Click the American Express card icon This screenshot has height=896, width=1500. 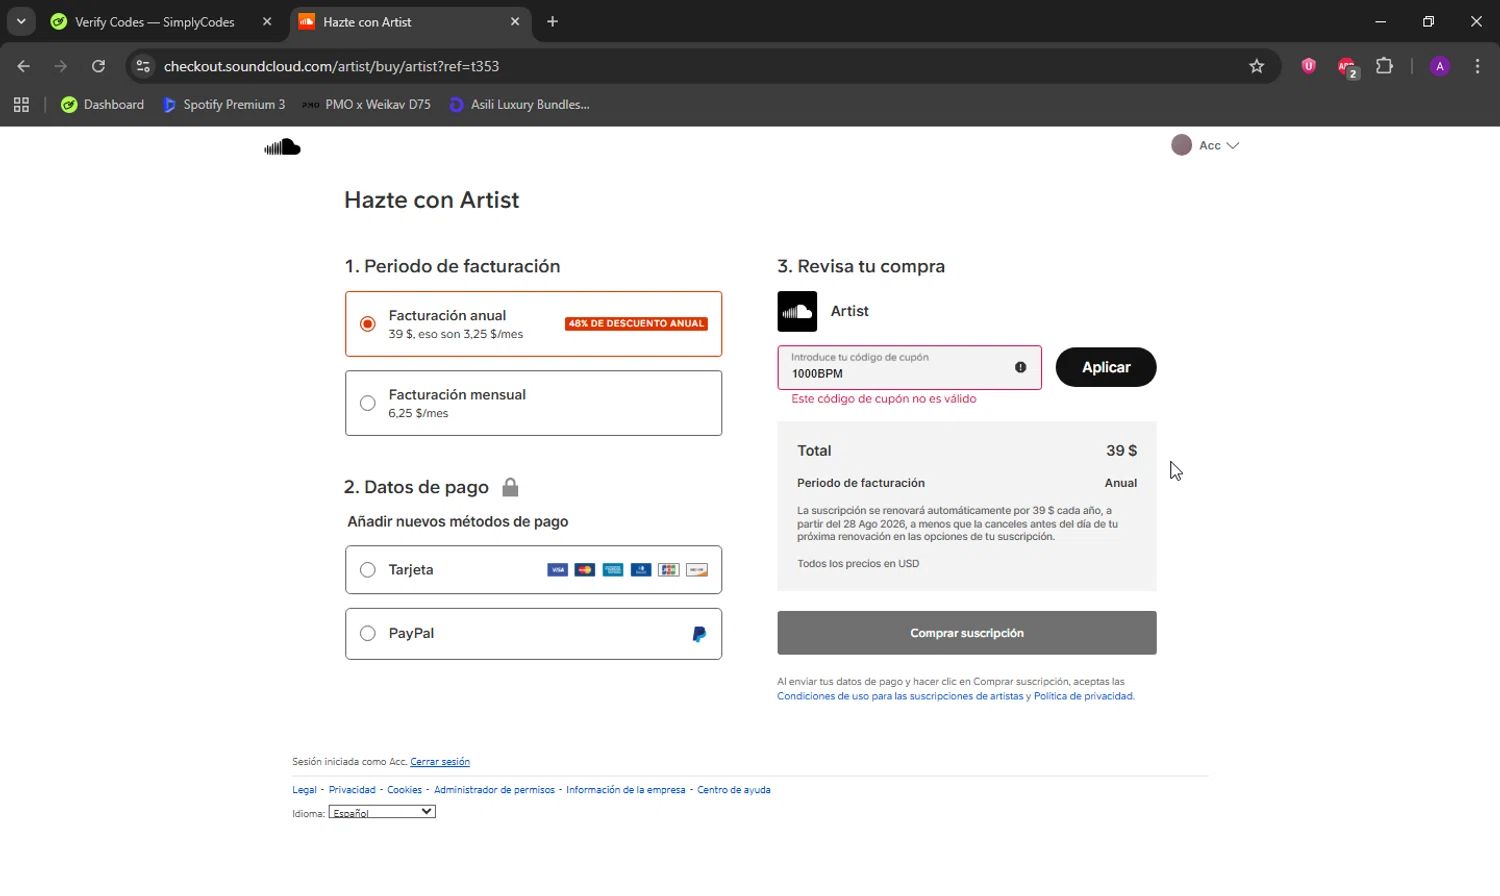coord(613,570)
